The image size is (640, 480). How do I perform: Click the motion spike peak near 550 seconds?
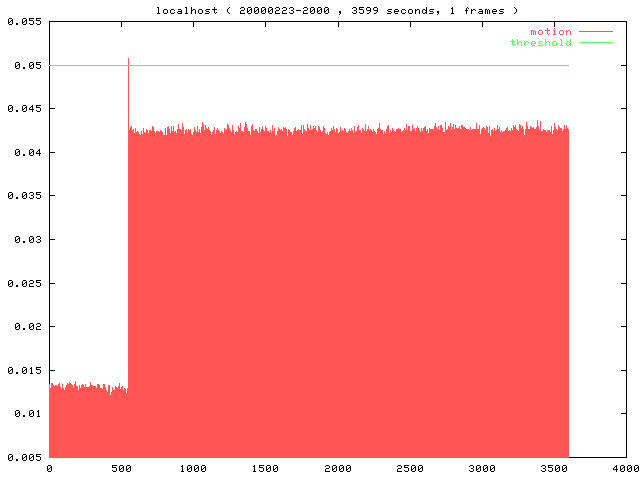(128, 60)
